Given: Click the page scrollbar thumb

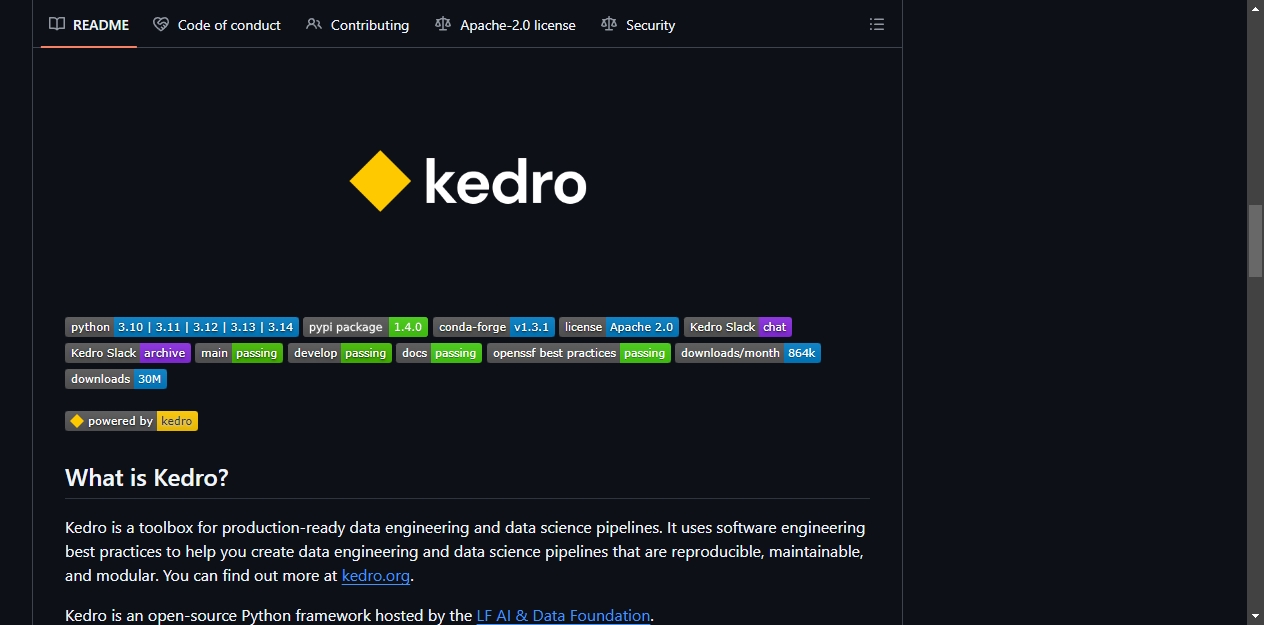Looking at the screenshot, I should click(1255, 241).
